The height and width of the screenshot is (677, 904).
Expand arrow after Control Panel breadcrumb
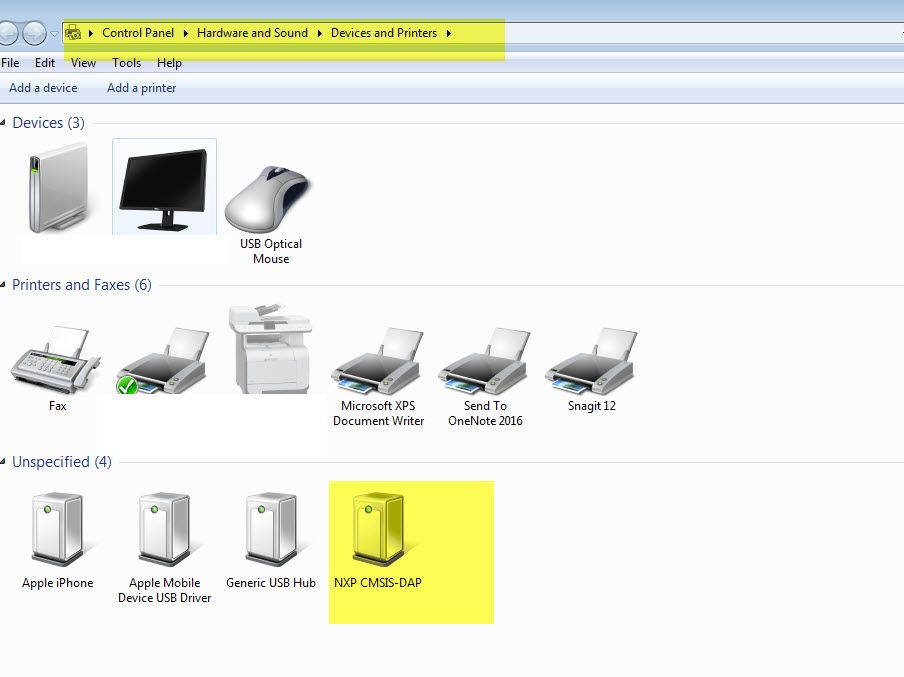click(185, 33)
